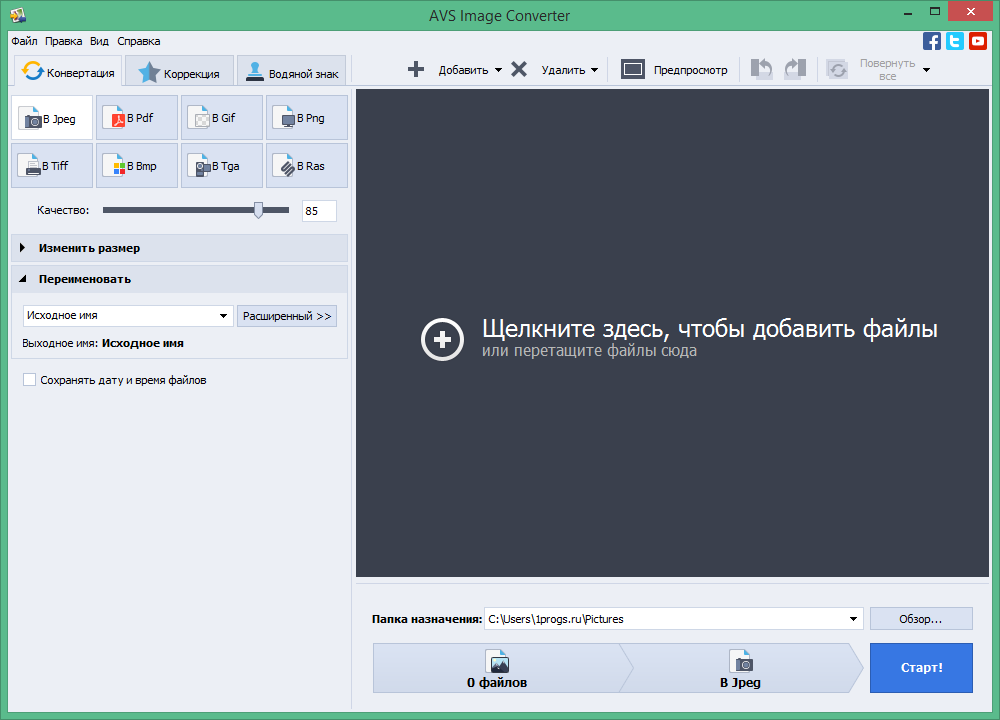Pick the В Tiff format option
The width and height of the screenshot is (1000, 720).
click(51, 165)
